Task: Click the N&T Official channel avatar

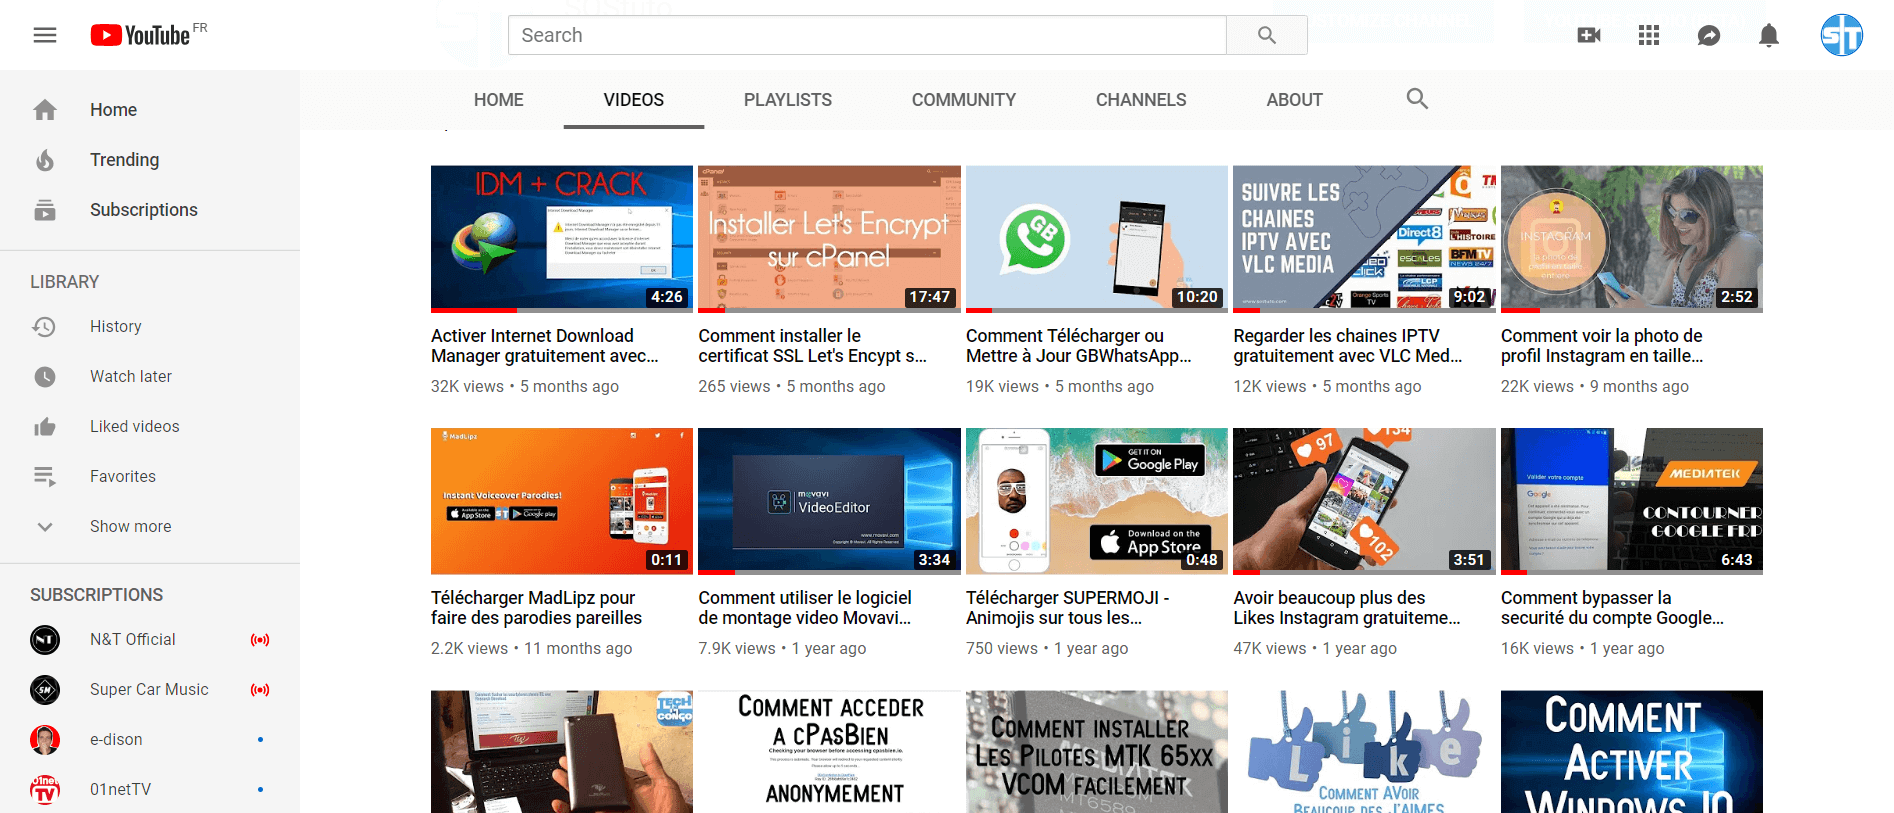Action: (45, 640)
